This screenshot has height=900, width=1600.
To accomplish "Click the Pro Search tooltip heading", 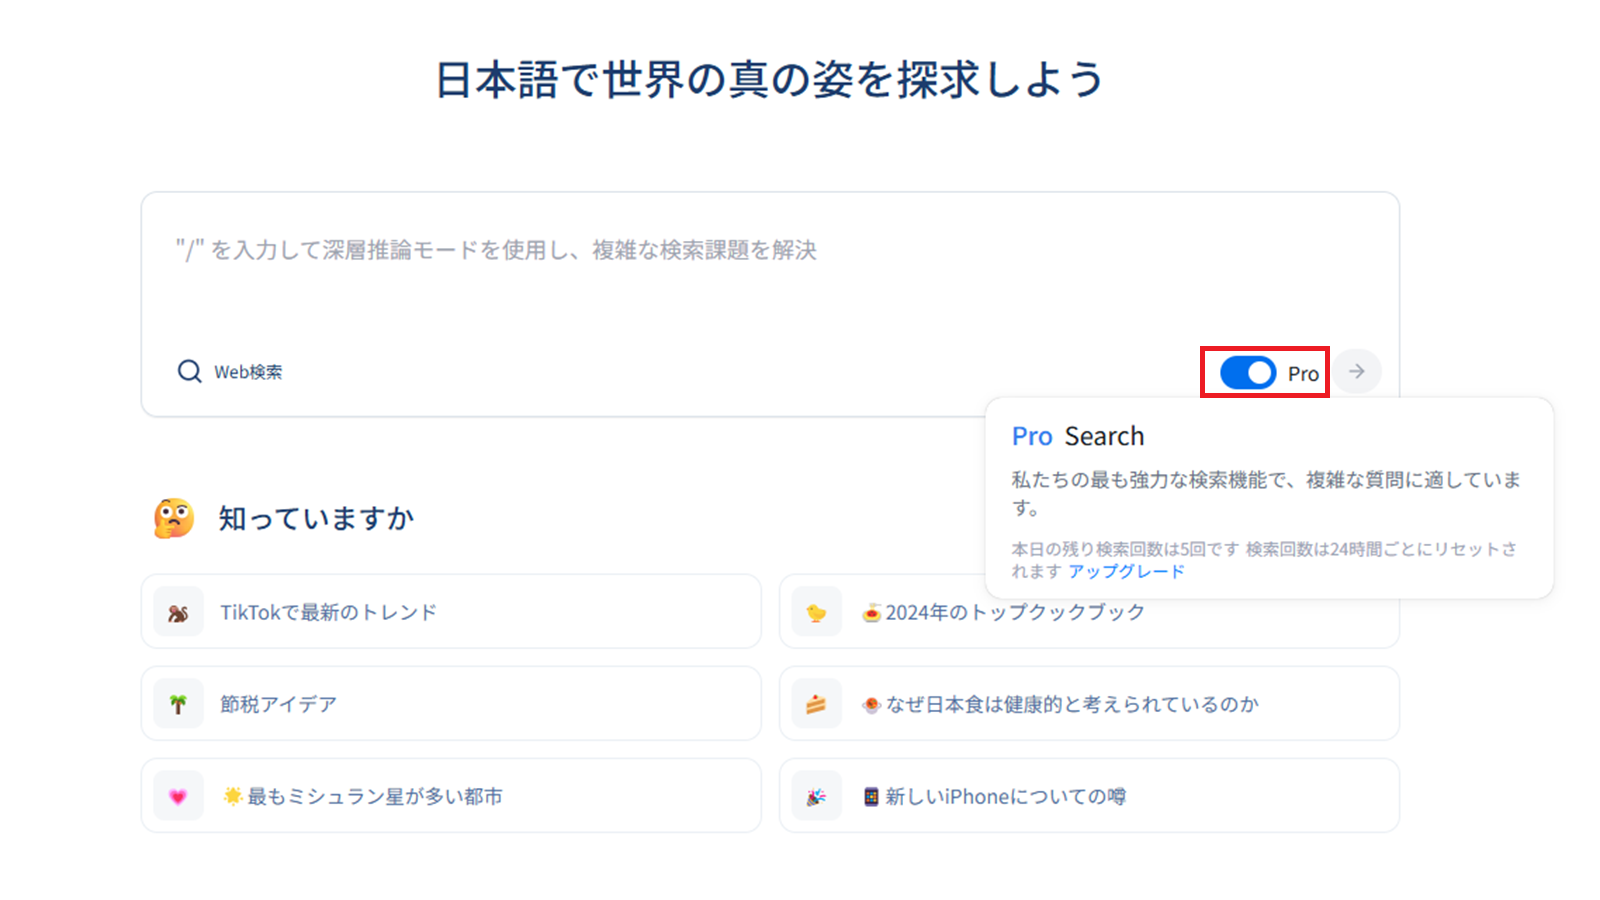I will [1078, 436].
